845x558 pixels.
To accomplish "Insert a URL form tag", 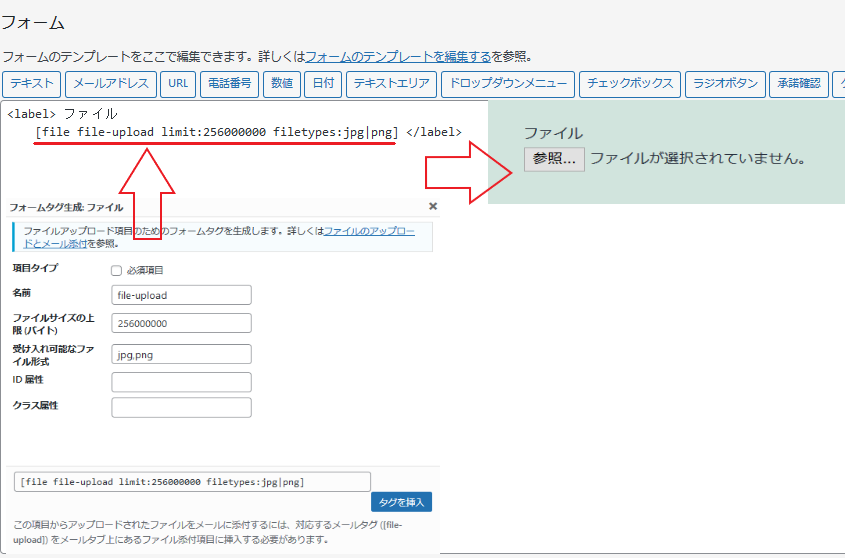I will 178,84.
